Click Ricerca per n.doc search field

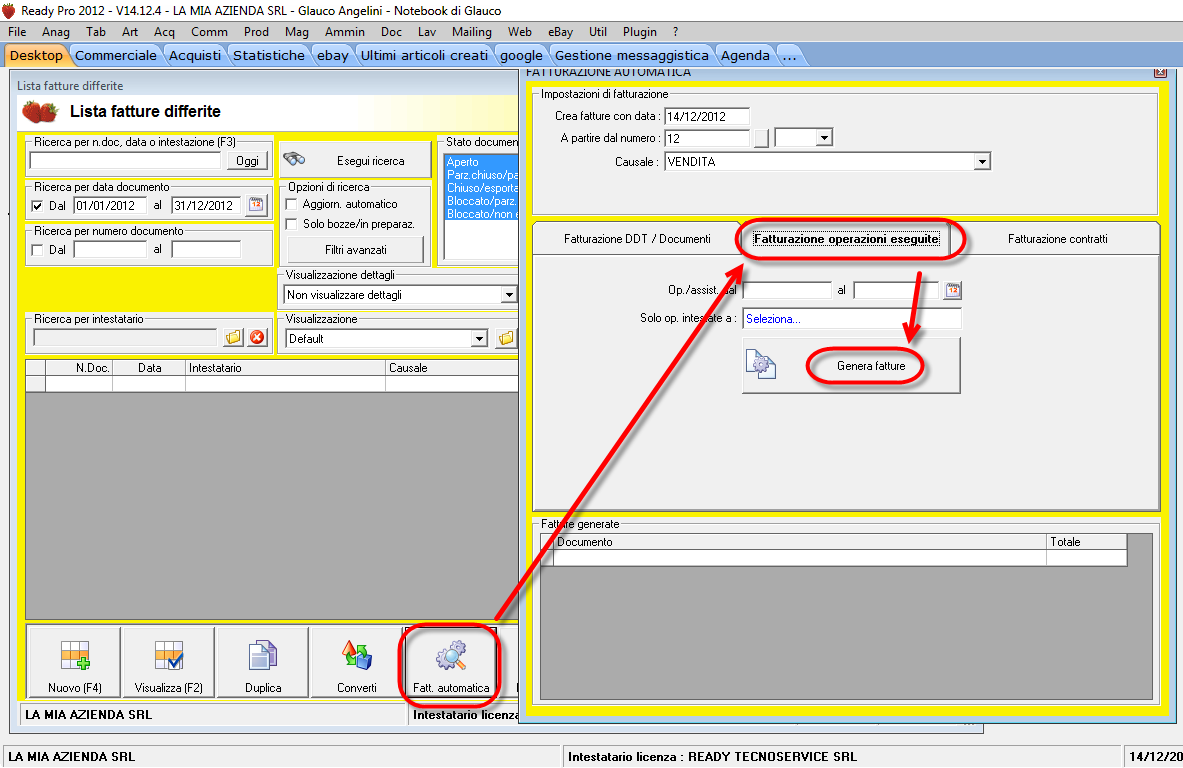click(x=125, y=161)
